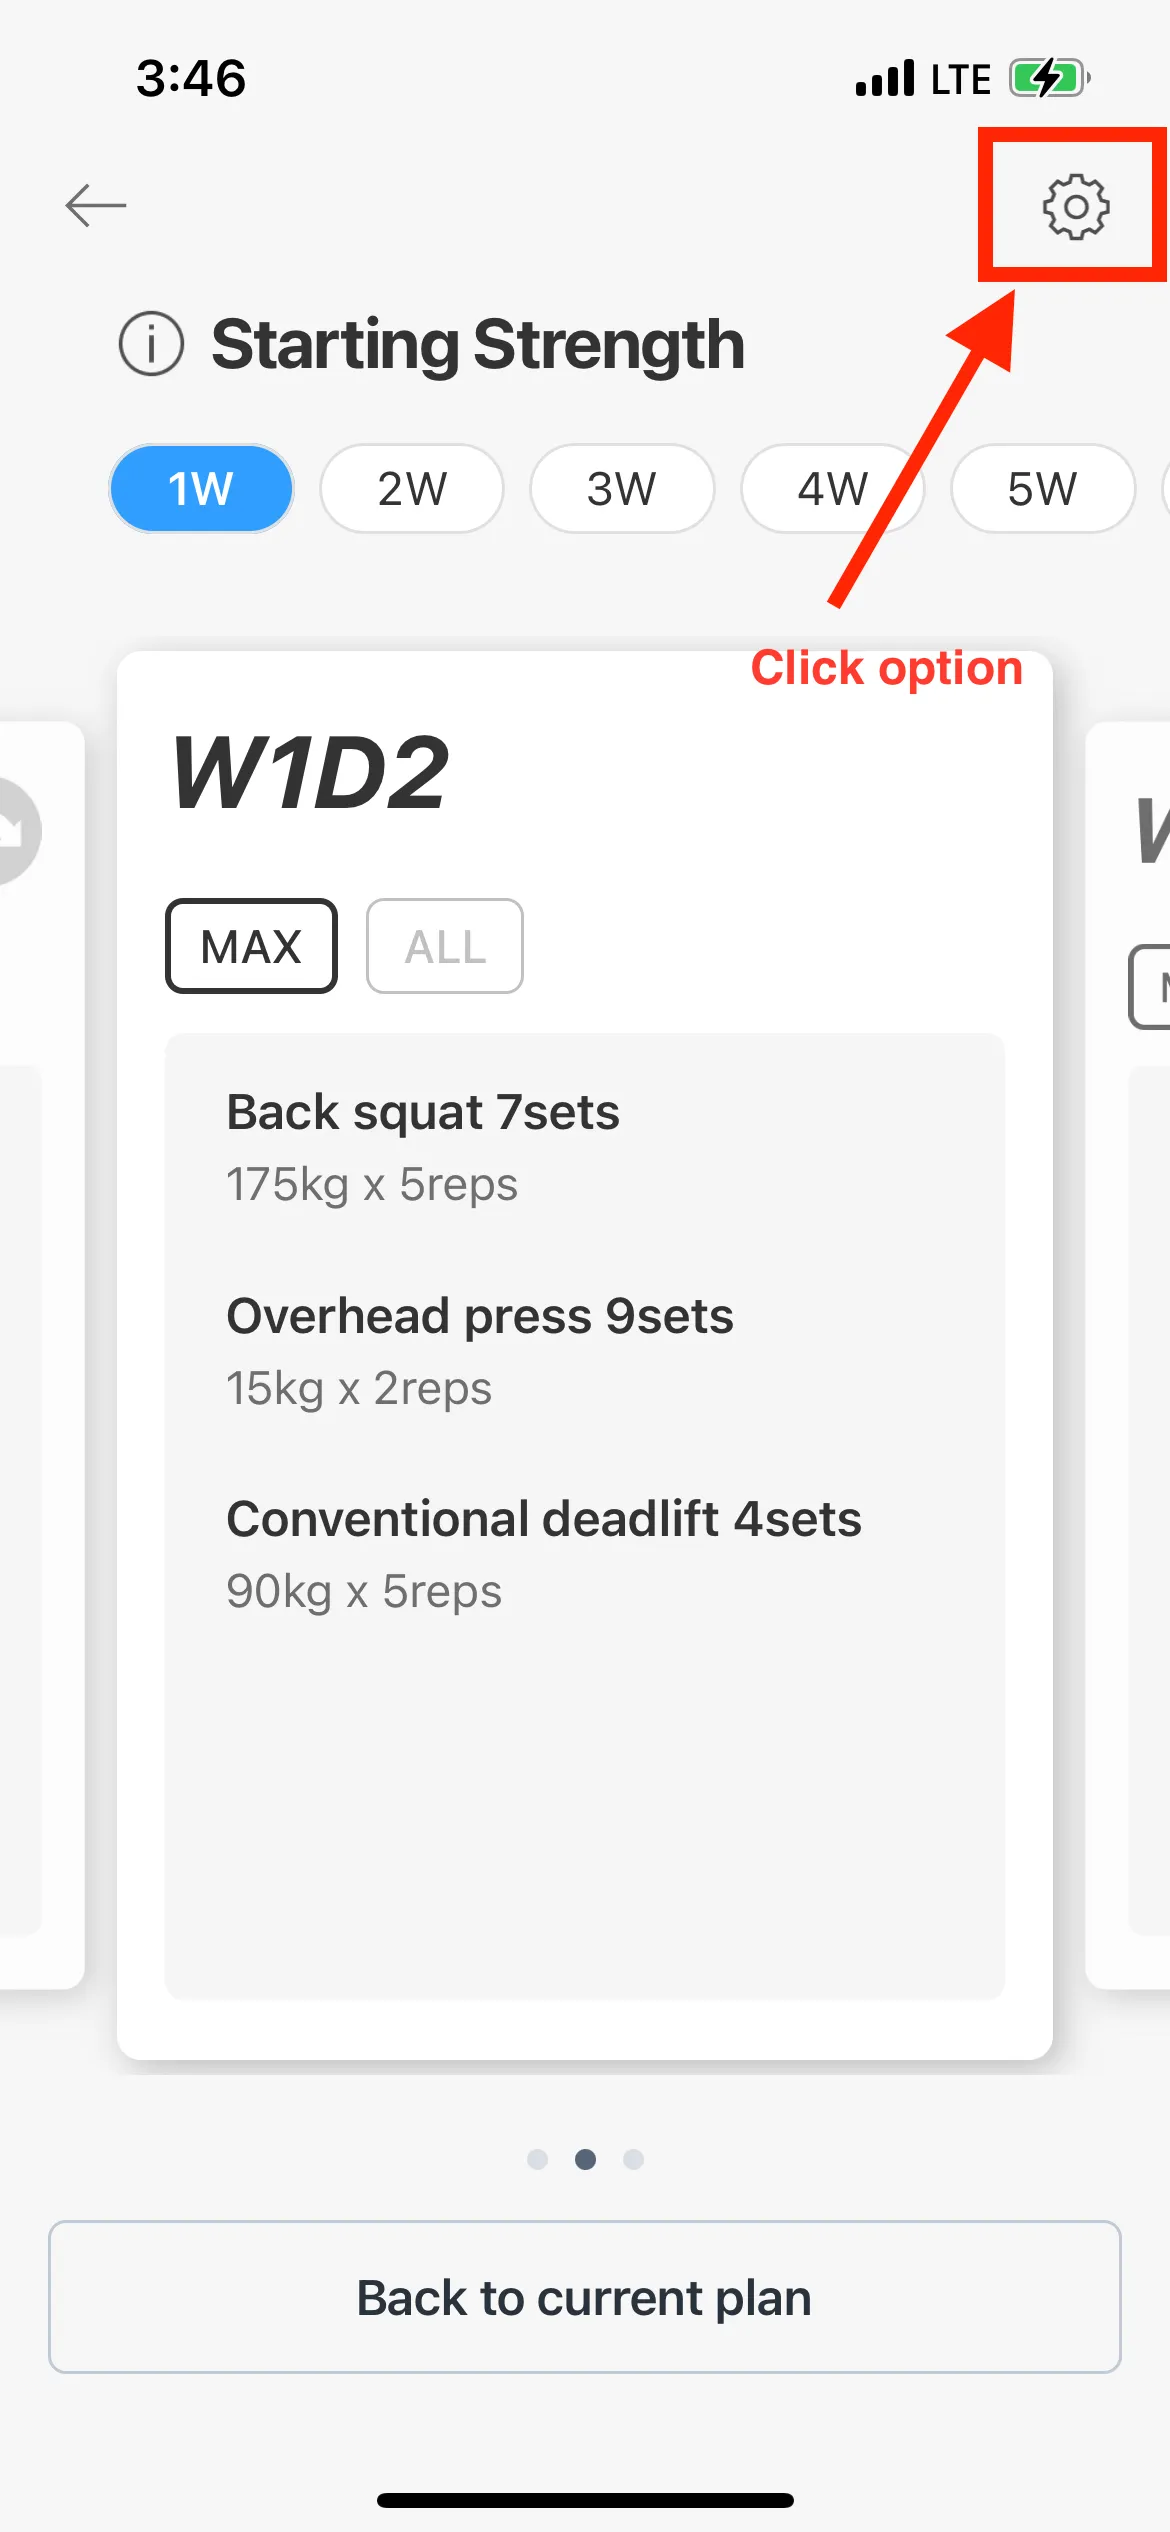Tap the previous-card circular arrow icon
The image size is (1170, 2532).
click(14, 830)
